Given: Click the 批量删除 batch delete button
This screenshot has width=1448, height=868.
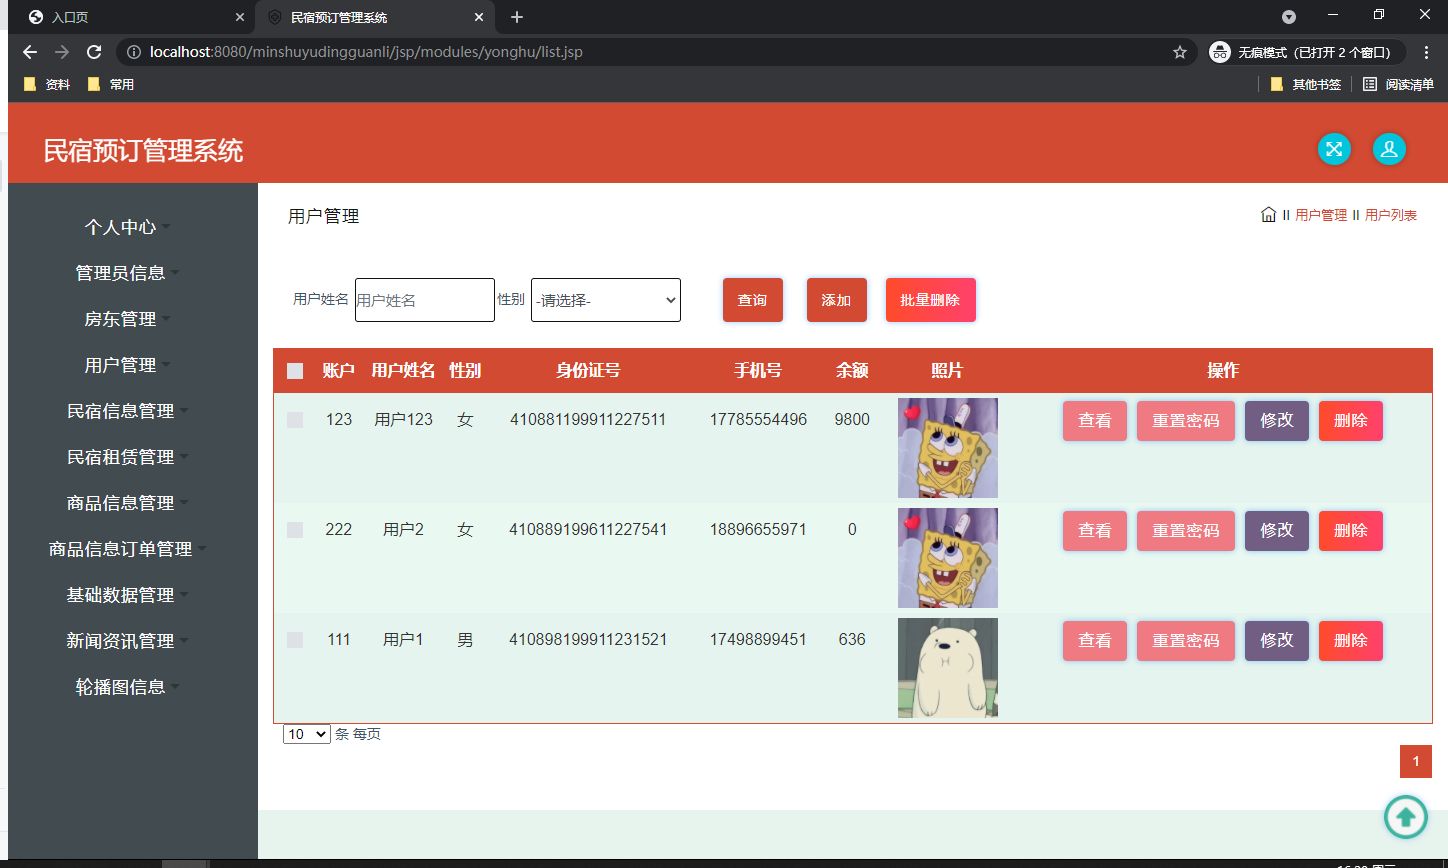Looking at the screenshot, I should tap(930, 300).
